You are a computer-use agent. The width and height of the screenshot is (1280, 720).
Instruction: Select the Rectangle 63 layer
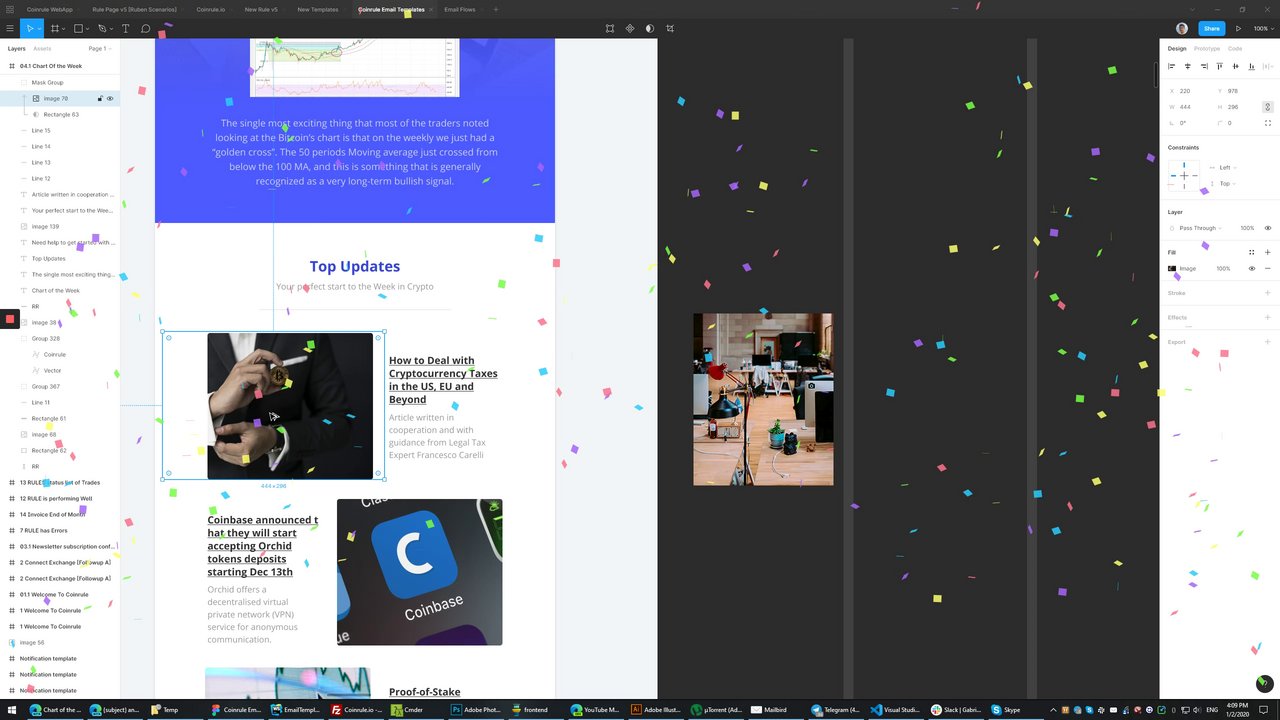tap(60, 115)
